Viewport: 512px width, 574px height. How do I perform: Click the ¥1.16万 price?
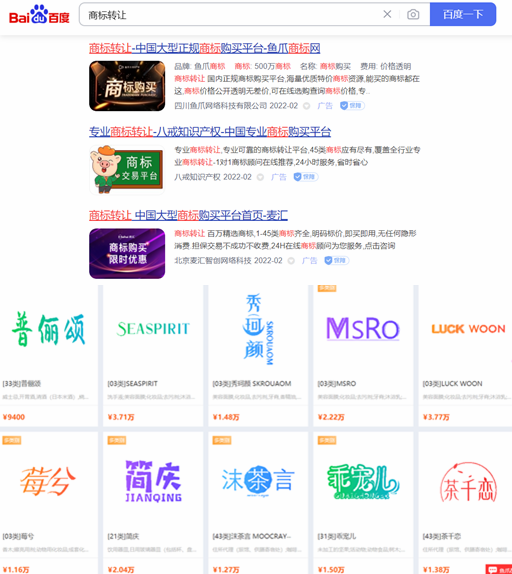click(16, 570)
